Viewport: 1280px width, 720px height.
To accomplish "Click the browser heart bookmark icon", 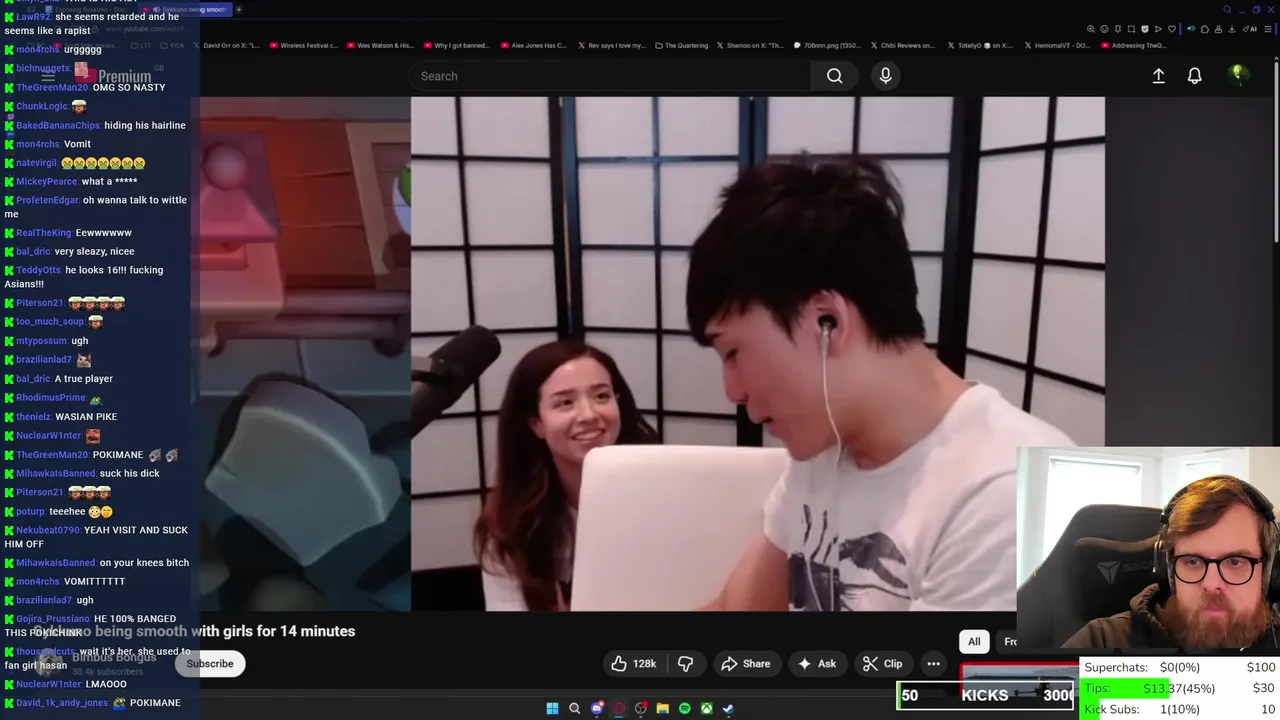I will (1172, 29).
